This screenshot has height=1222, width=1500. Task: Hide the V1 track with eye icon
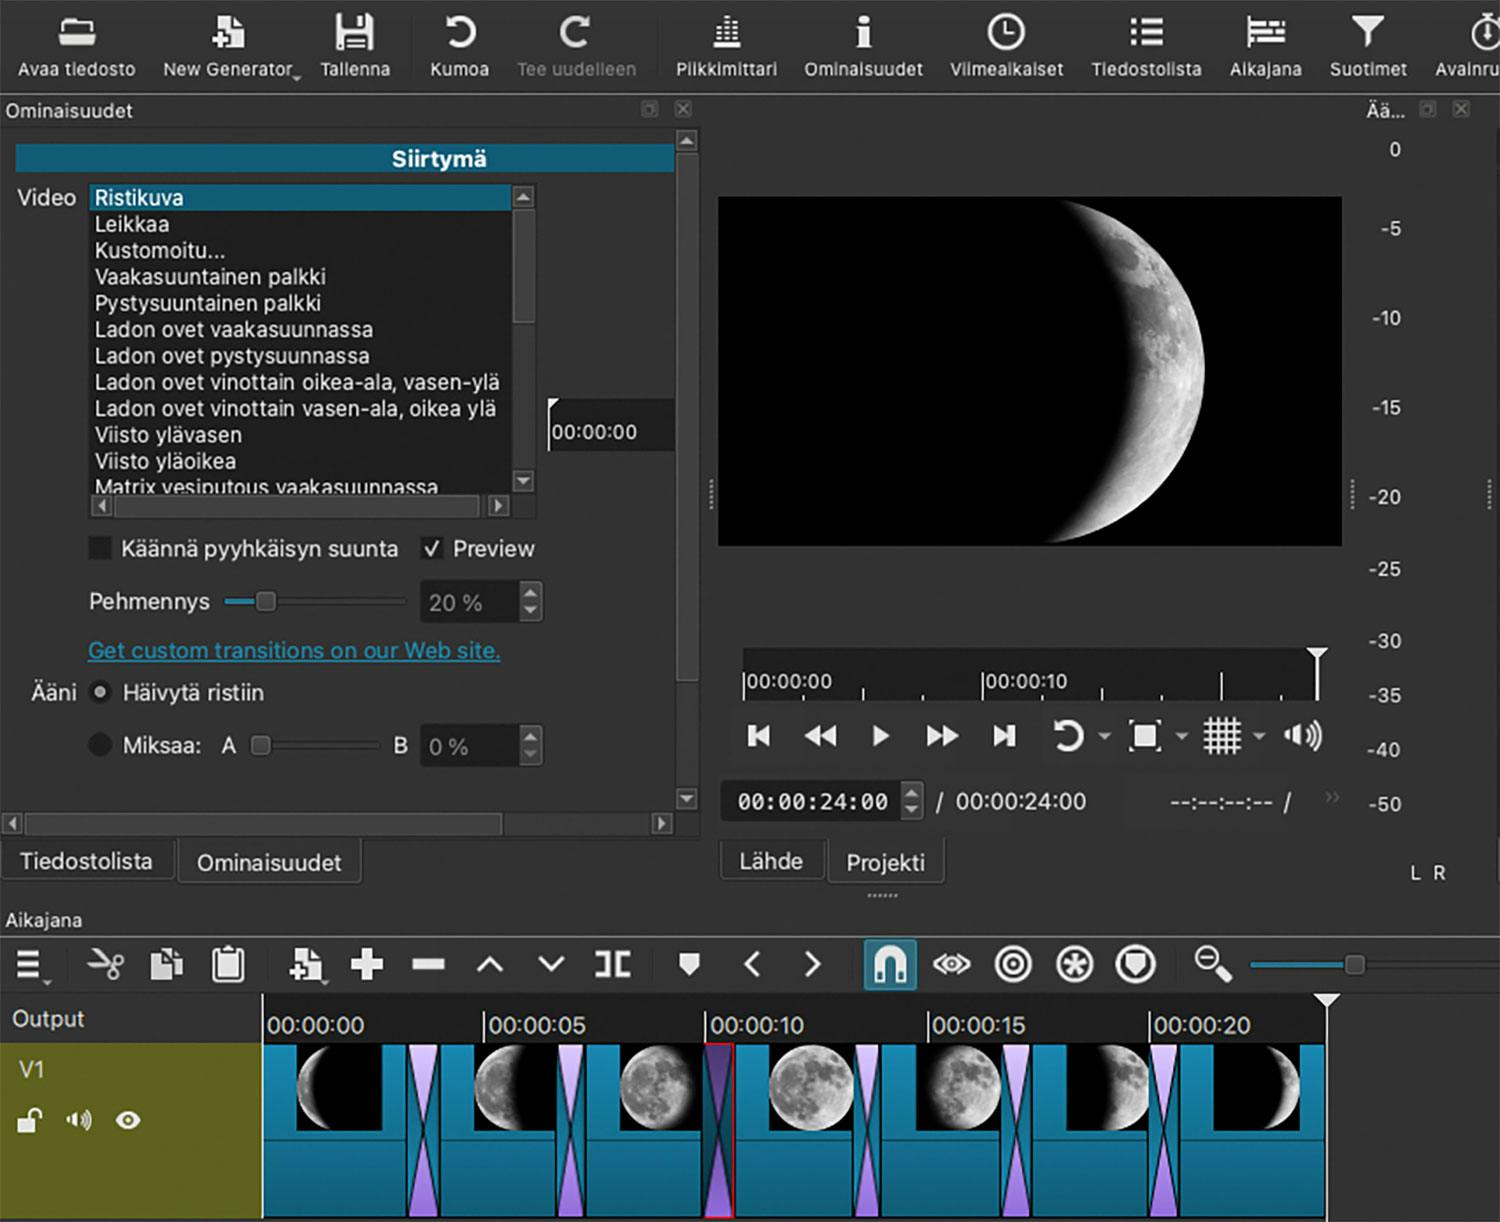[x=128, y=1121]
